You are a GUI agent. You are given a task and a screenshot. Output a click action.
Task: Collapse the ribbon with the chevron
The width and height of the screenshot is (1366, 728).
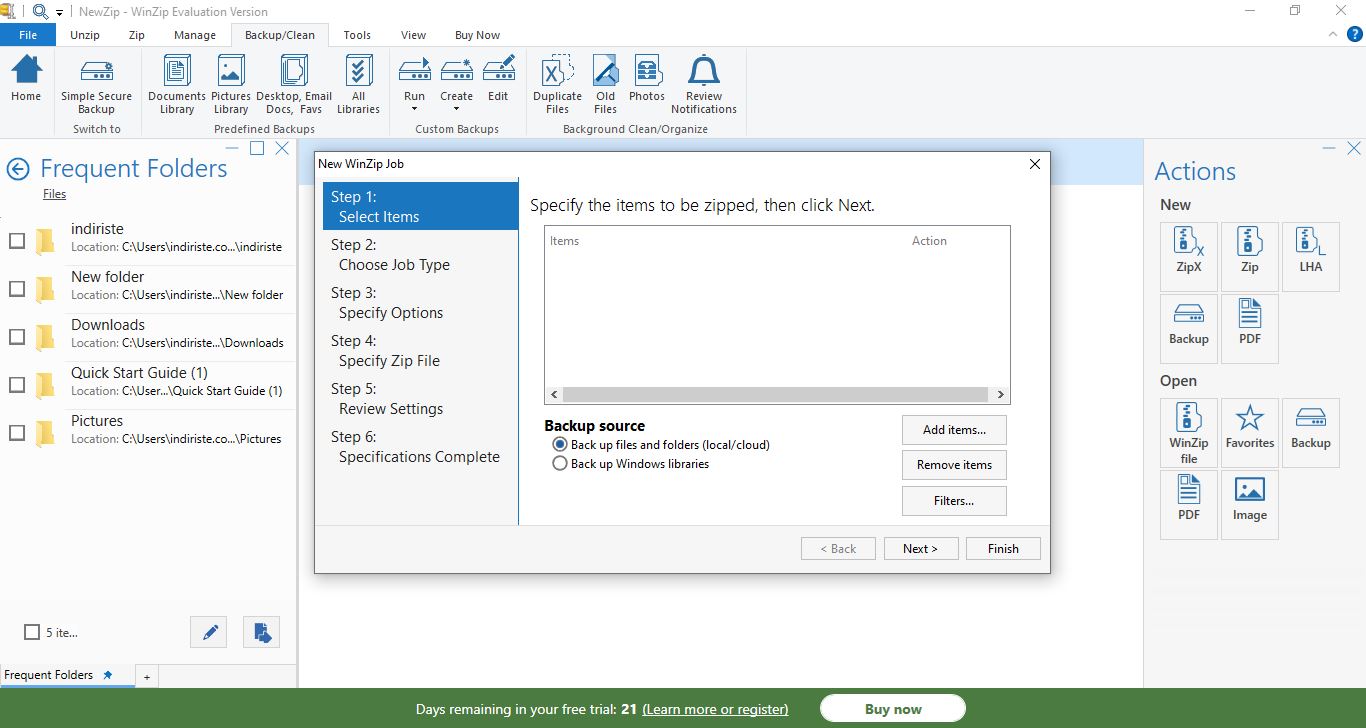point(1331,34)
